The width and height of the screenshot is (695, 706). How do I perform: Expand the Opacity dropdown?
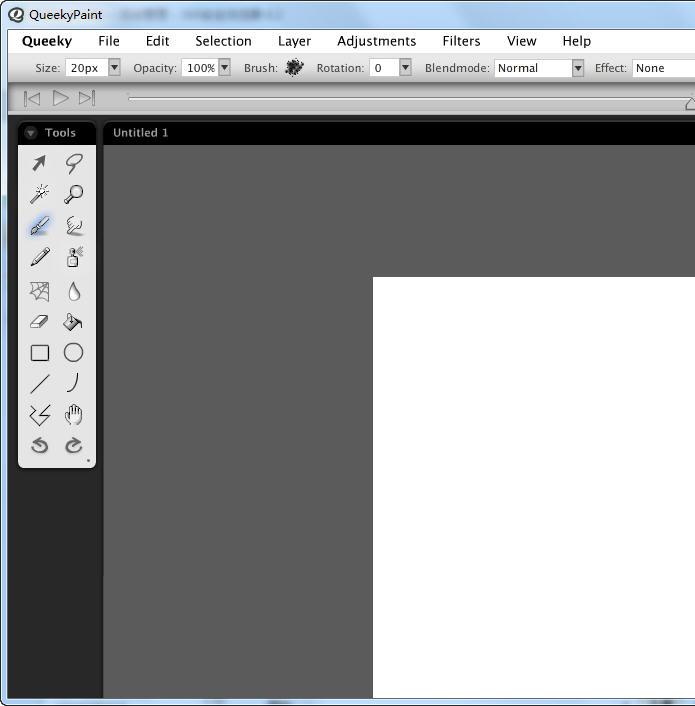coord(224,68)
